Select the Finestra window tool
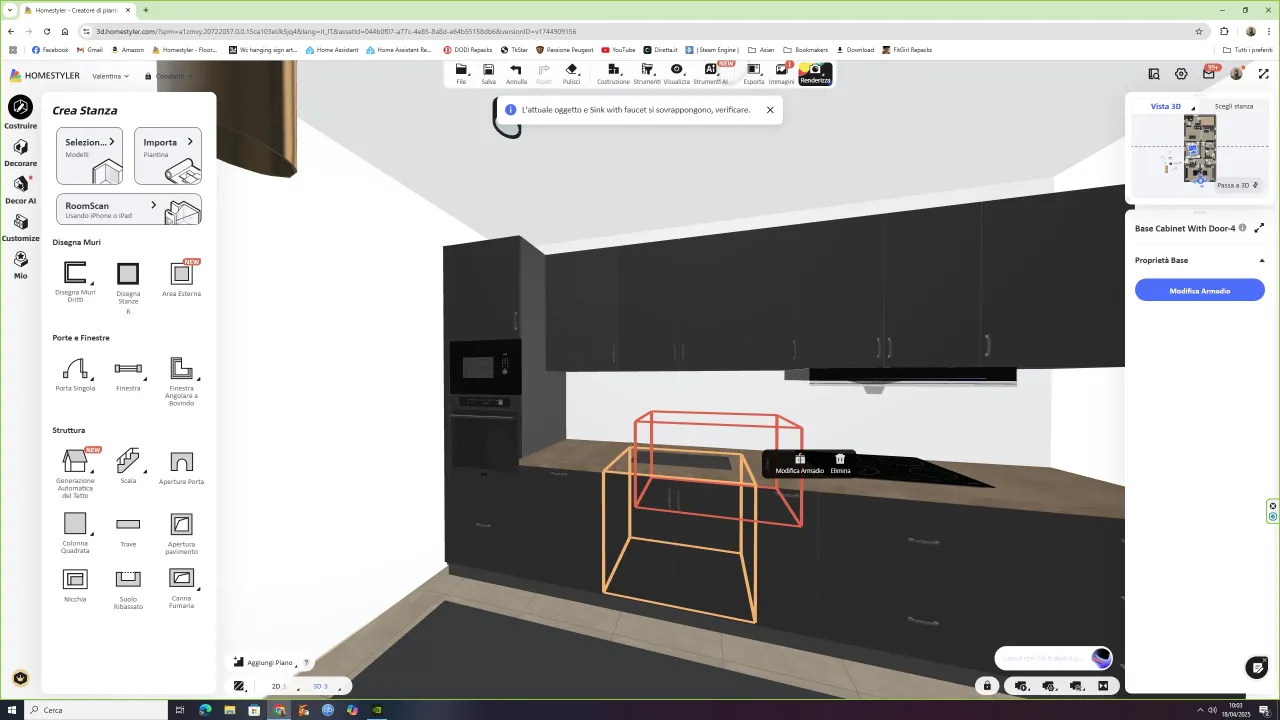 (x=128, y=373)
